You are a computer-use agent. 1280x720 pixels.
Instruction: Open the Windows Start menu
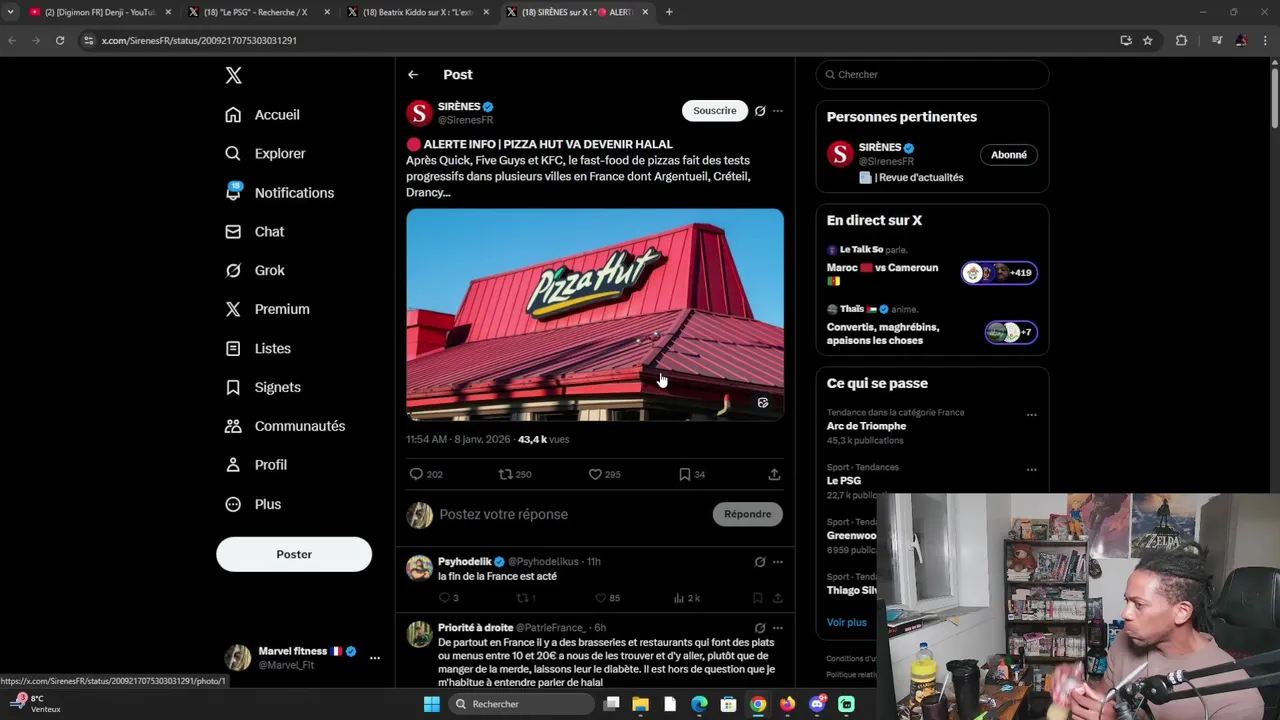tap(432, 704)
